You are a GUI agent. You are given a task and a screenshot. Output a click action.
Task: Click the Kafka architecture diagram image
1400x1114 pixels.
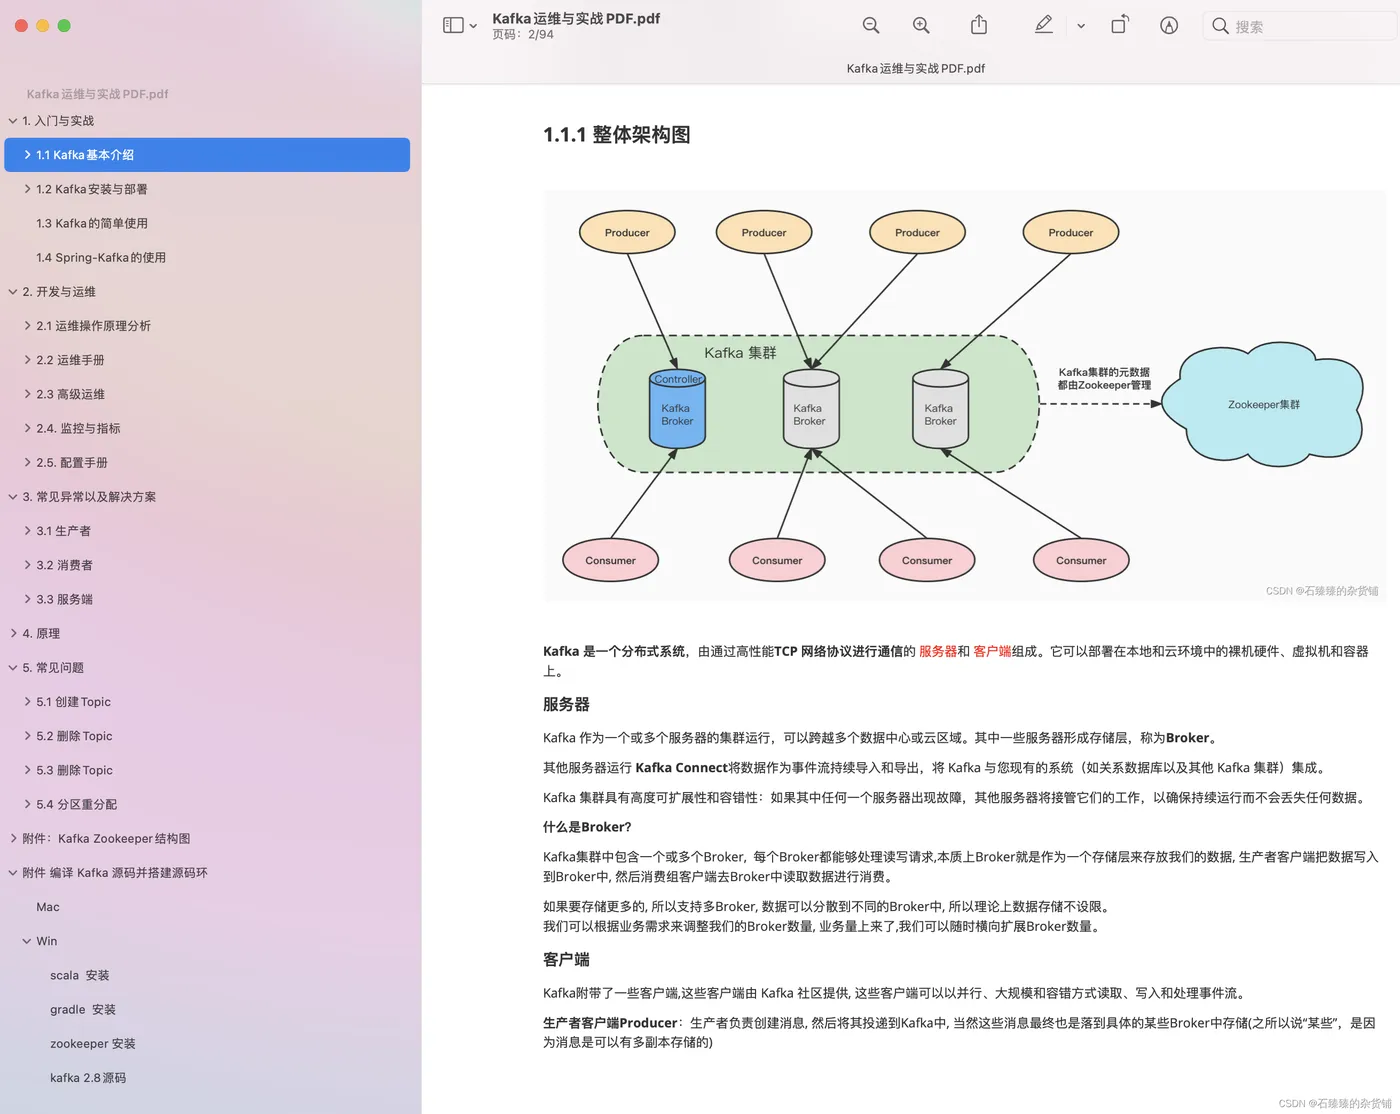[964, 396]
